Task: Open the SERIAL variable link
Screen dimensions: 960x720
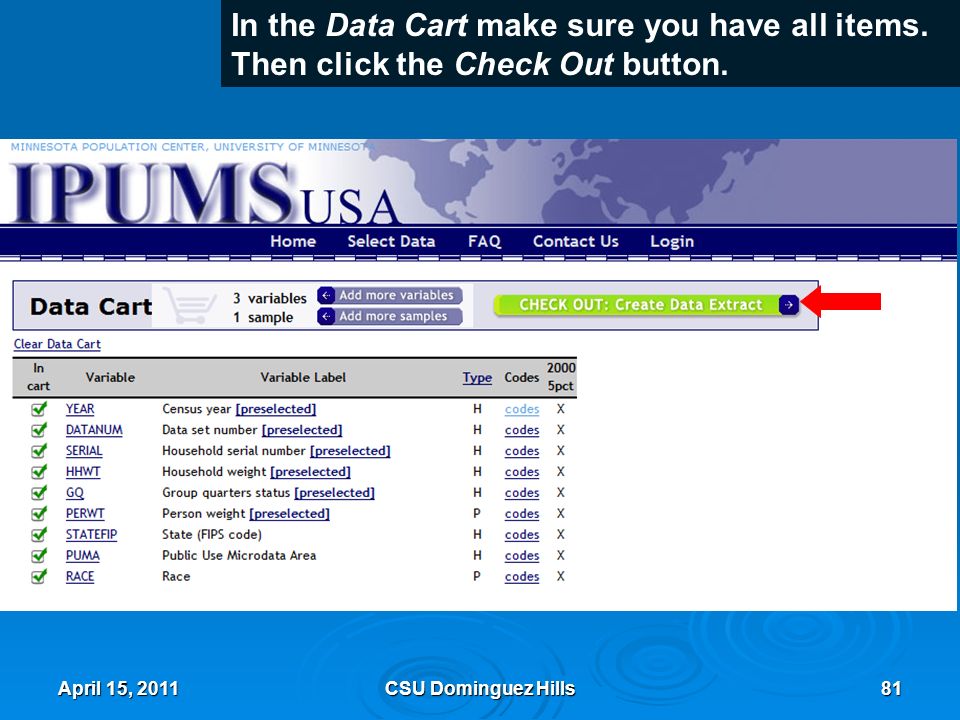Action: [84, 451]
